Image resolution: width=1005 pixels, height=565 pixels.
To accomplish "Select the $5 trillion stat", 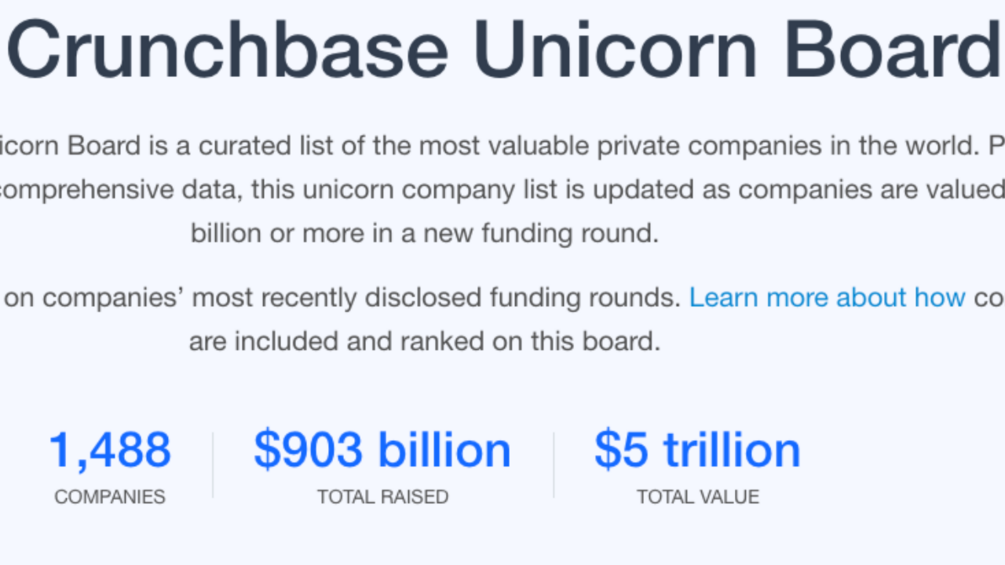I will [x=697, y=450].
